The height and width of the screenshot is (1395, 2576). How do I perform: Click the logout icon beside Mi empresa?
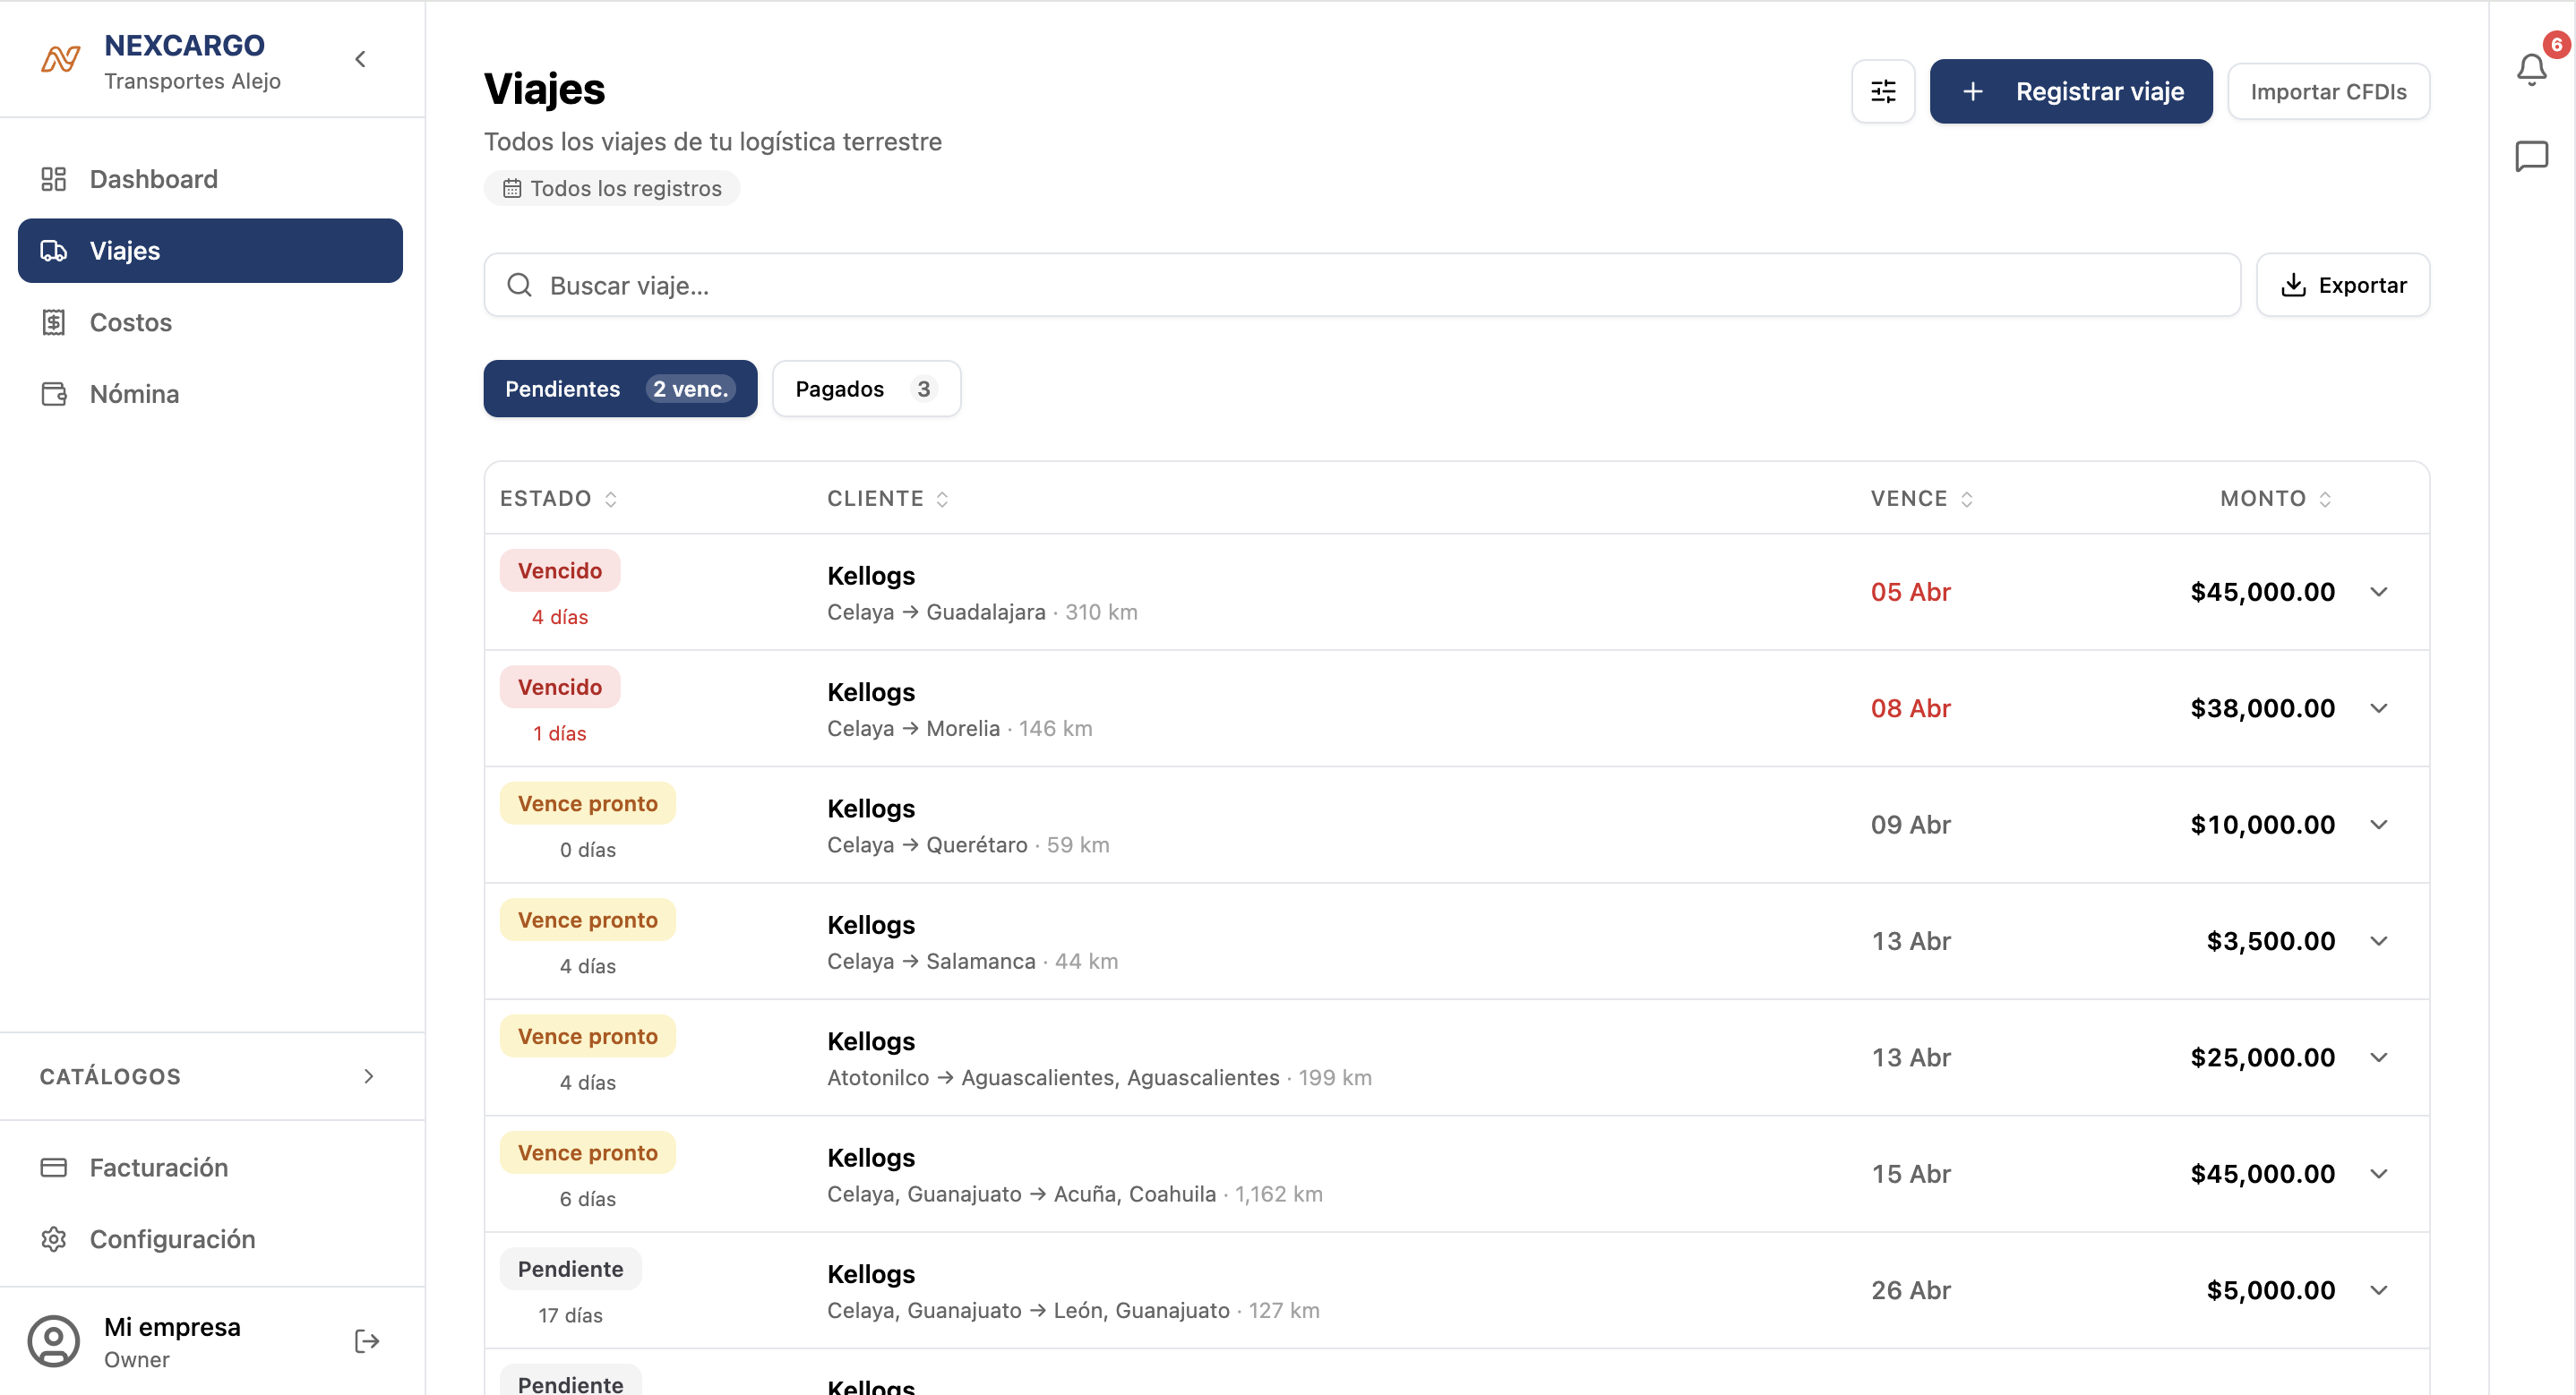click(x=367, y=1341)
